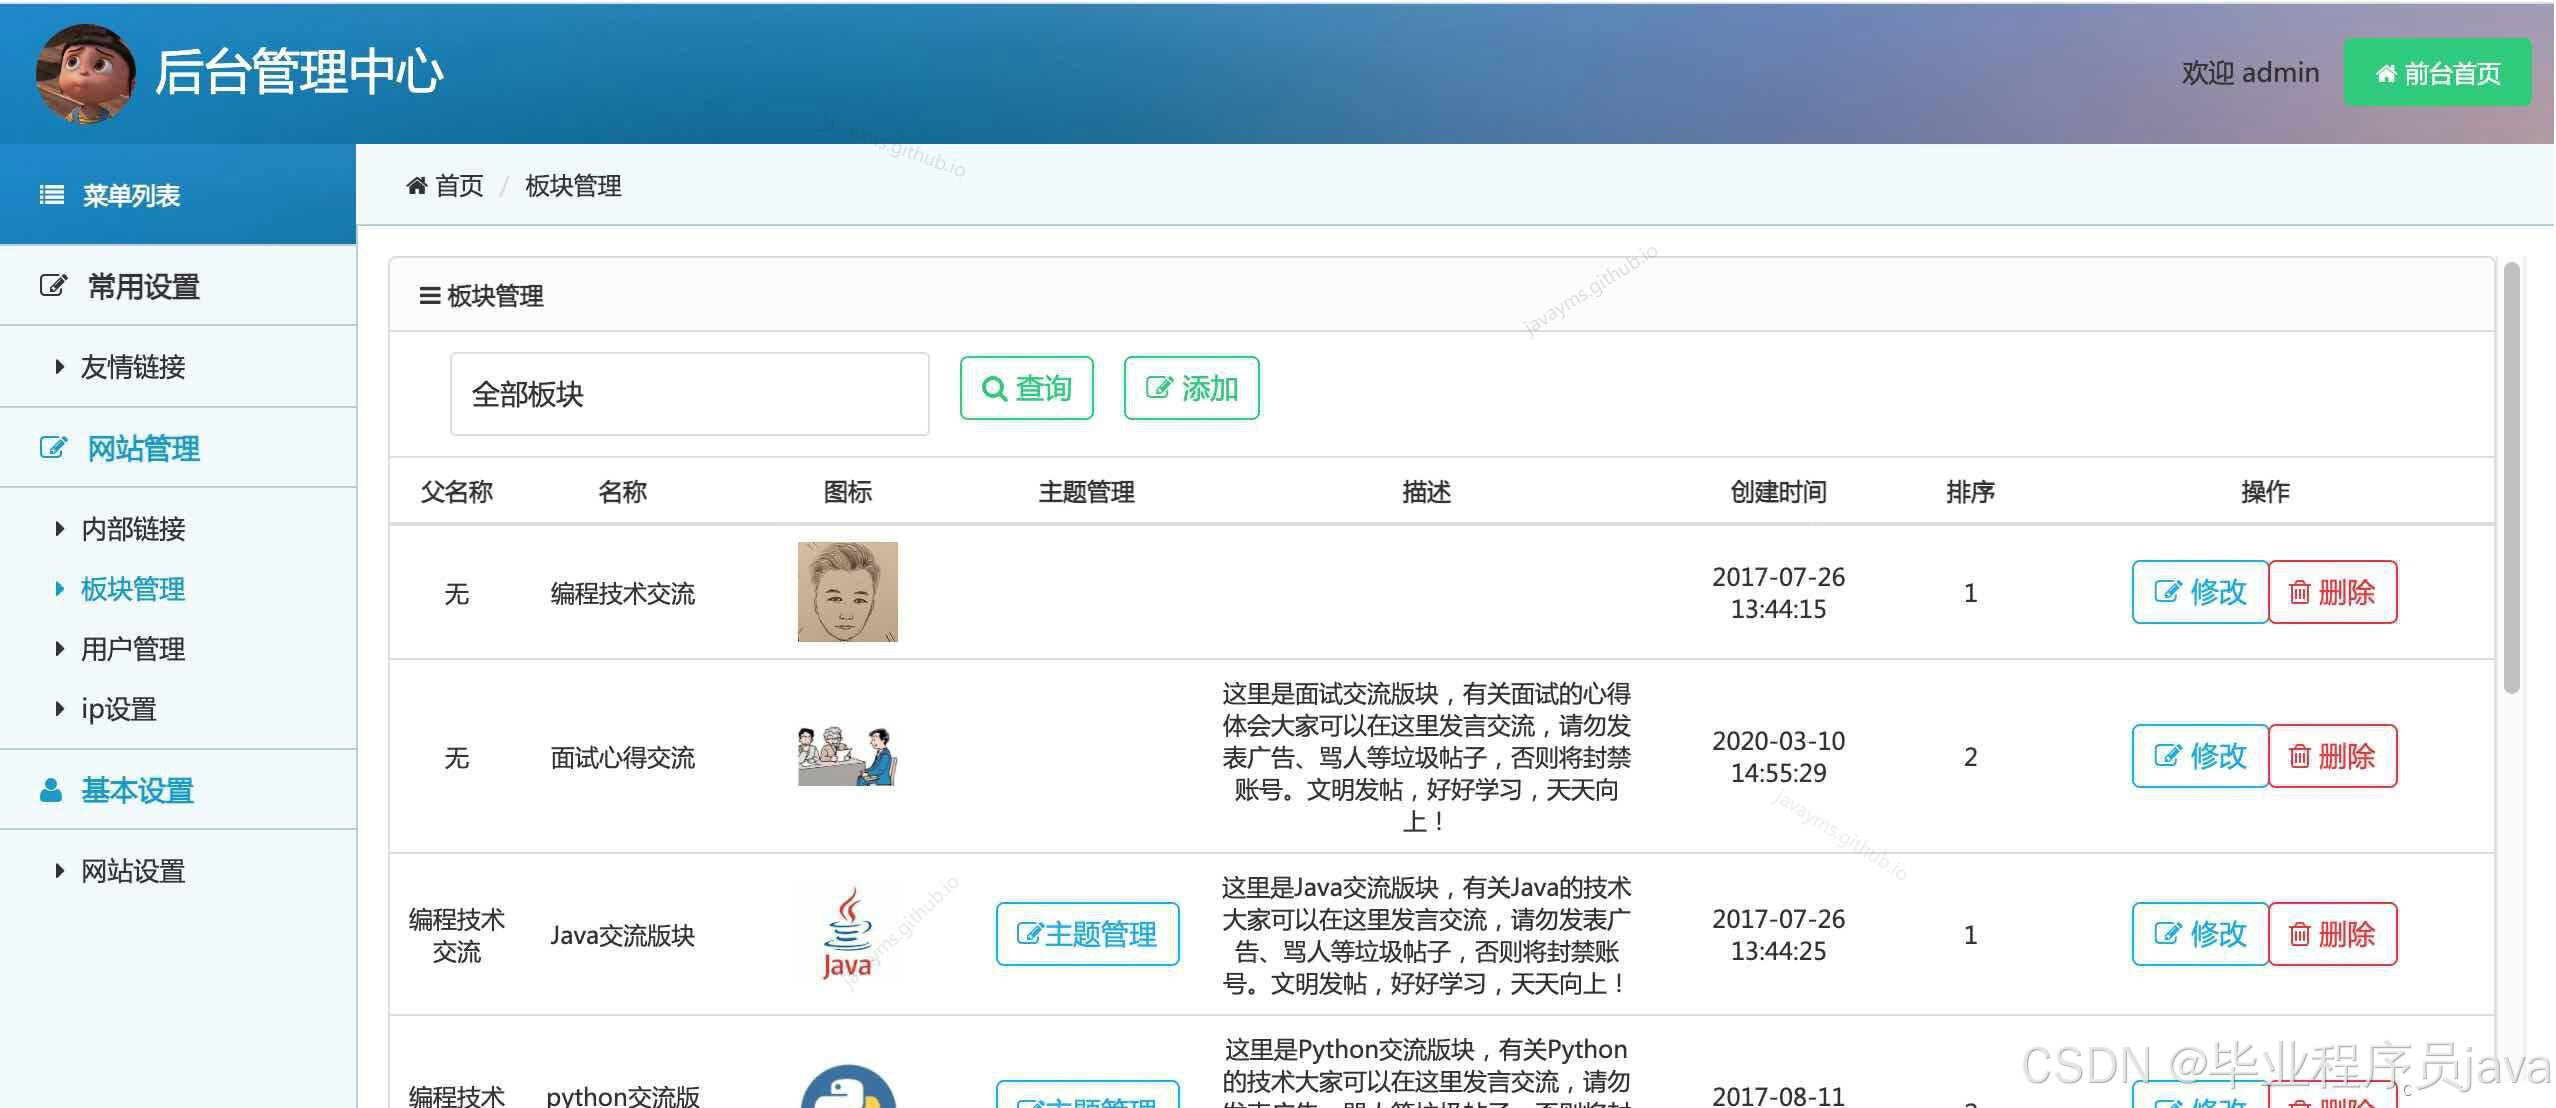
Task: Open 内部链接 from the sidebar menu
Action: coord(132,529)
